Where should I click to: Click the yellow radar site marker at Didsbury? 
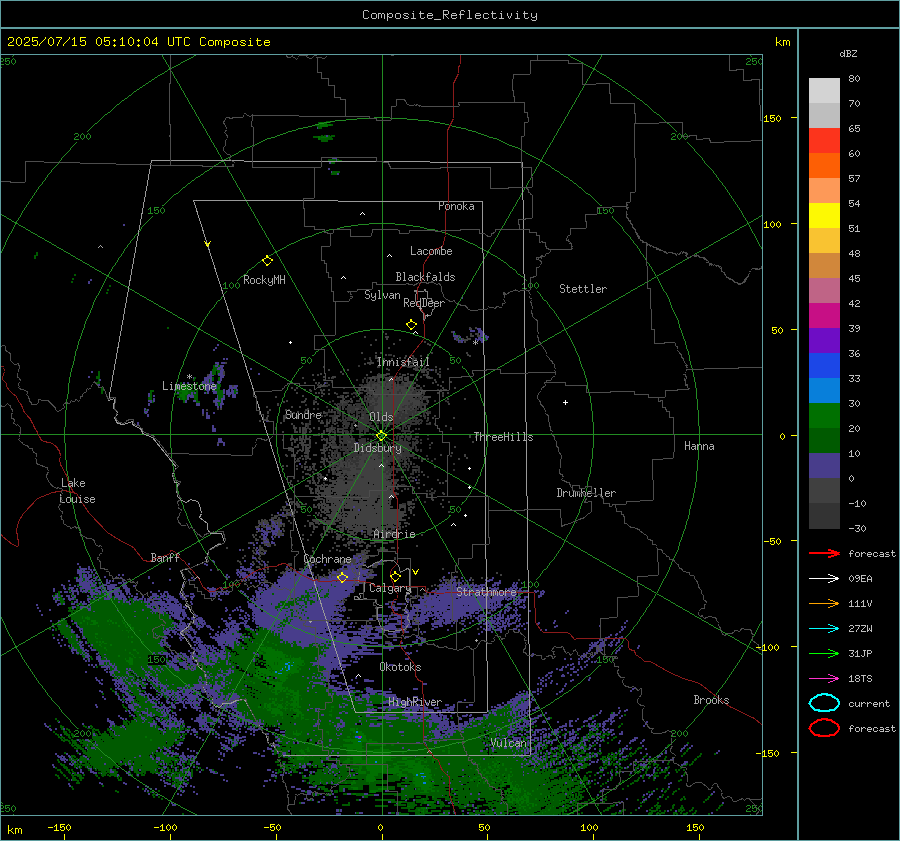(381, 436)
